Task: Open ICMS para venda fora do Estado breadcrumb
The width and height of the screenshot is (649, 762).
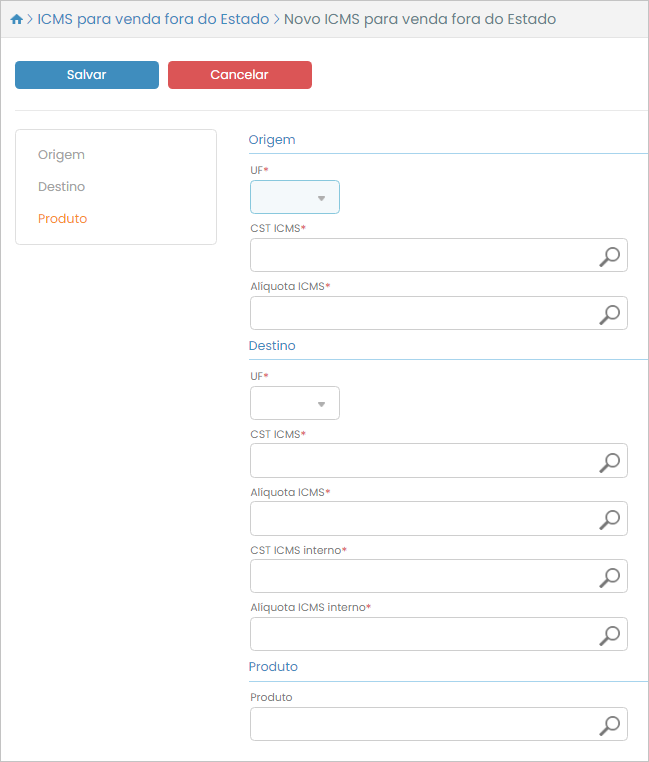Action: (x=153, y=19)
